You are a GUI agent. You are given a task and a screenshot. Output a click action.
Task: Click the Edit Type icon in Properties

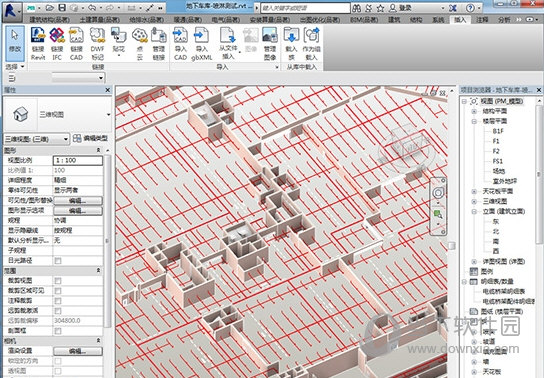coord(77,138)
